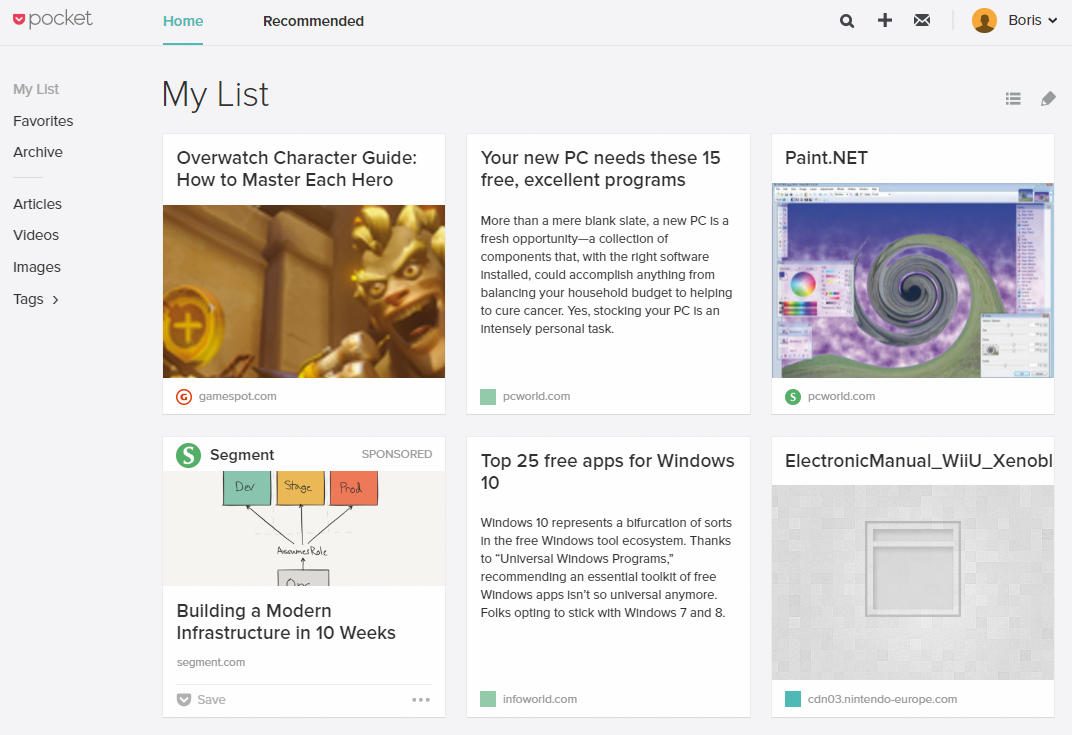The image size is (1072, 735).
Task: Go to Archive in the sidebar
Action: pyautogui.click(x=38, y=152)
